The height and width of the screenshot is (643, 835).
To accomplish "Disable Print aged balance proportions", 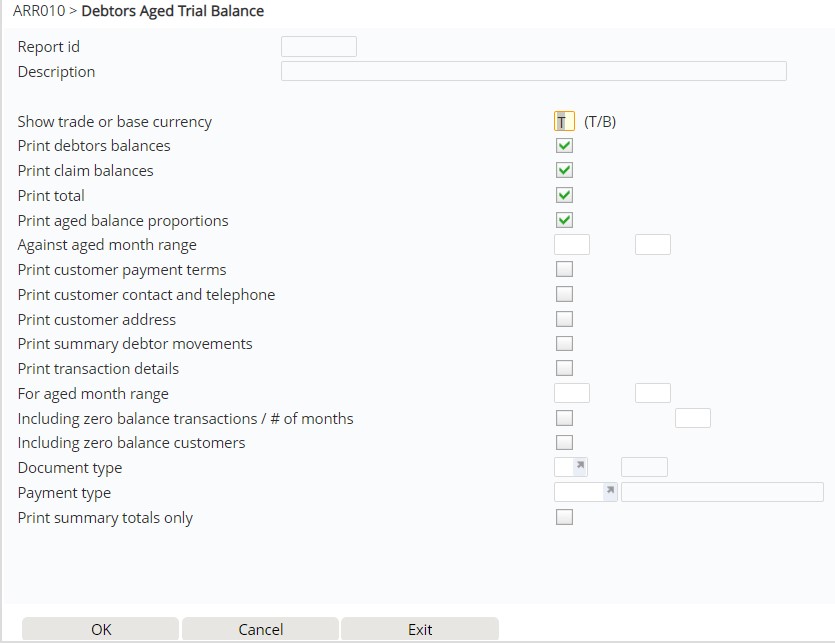I will click(x=564, y=220).
